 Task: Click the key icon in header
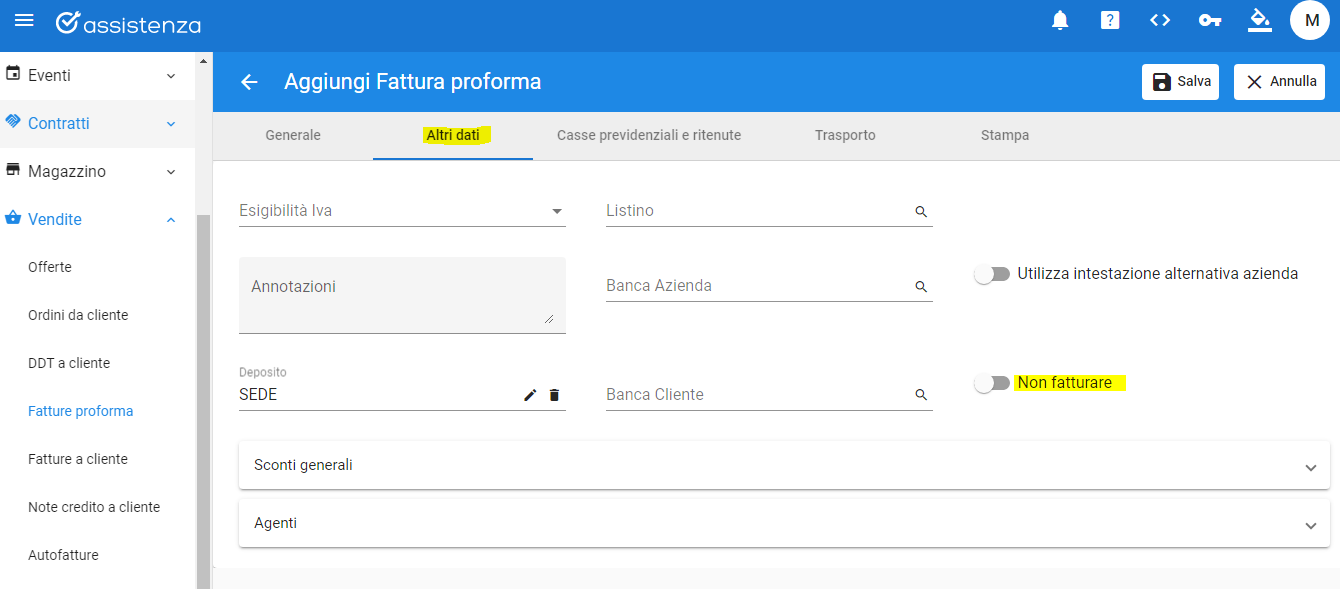(x=1209, y=20)
